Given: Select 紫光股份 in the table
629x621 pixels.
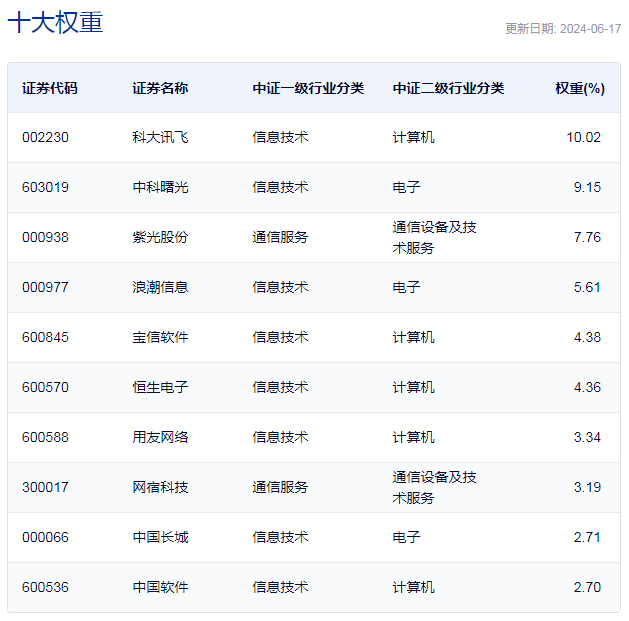Looking at the screenshot, I should pyautogui.click(x=160, y=237).
